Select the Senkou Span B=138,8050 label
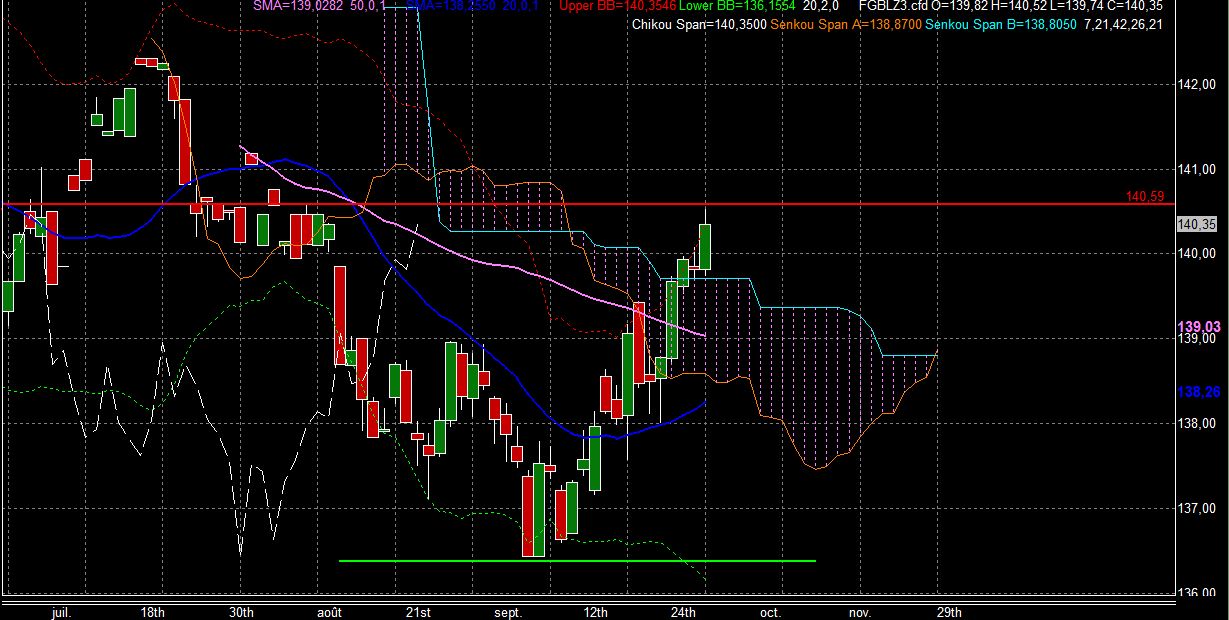This screenshot has width=1229, height=620. coord(1001,24)
